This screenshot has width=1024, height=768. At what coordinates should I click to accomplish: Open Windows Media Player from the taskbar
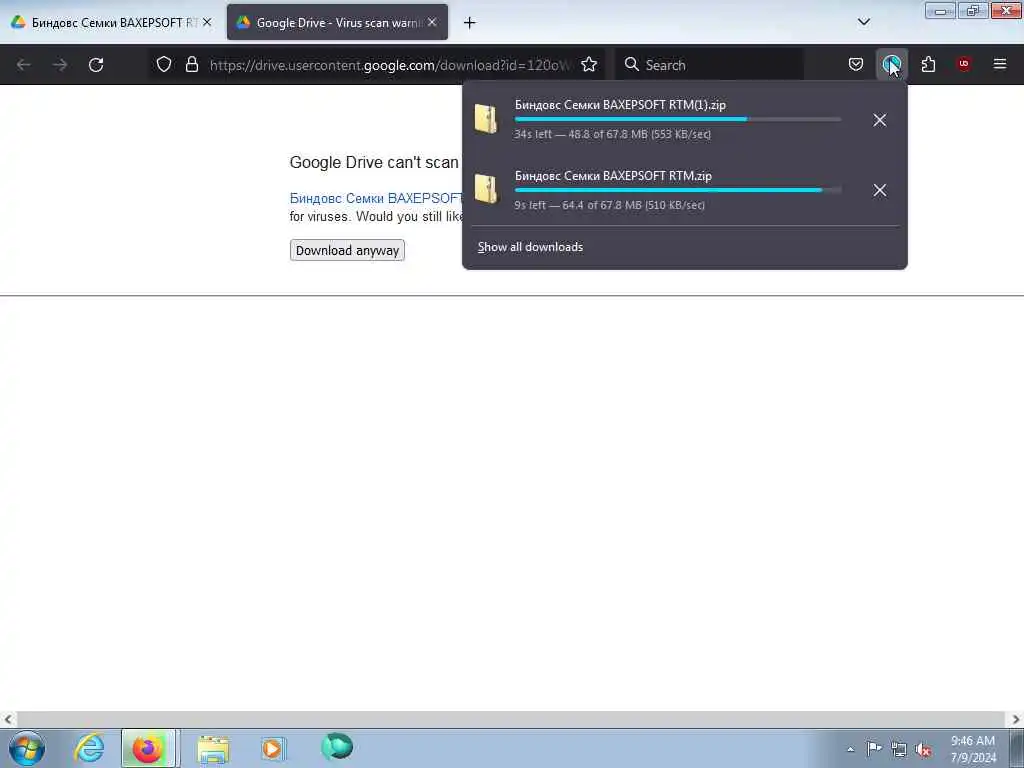[272, 748]
